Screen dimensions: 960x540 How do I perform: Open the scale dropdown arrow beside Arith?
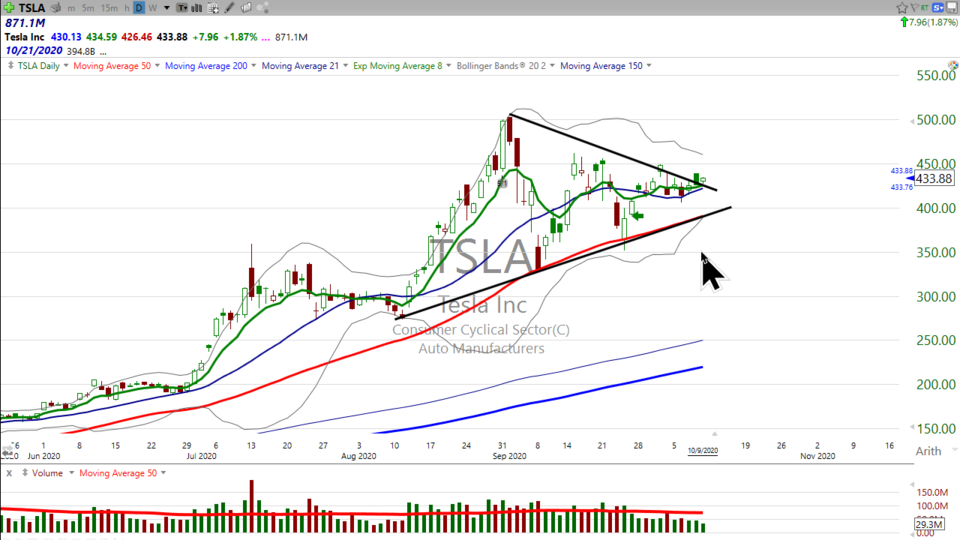click(953, 451)
